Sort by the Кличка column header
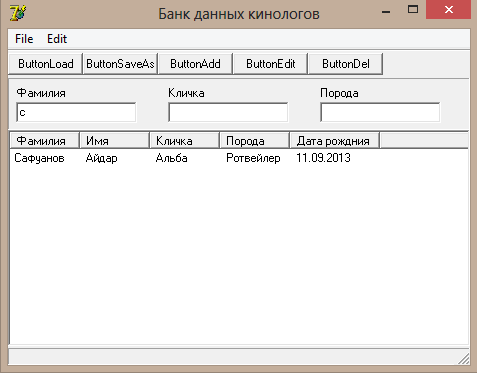 tap(184, 141)
